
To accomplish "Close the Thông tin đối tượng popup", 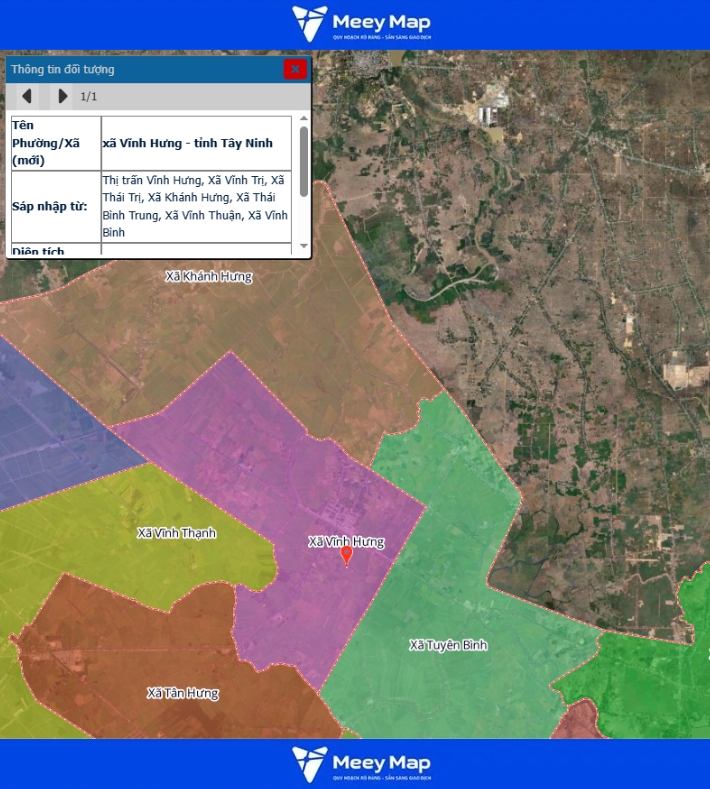I will click(294, 69).
